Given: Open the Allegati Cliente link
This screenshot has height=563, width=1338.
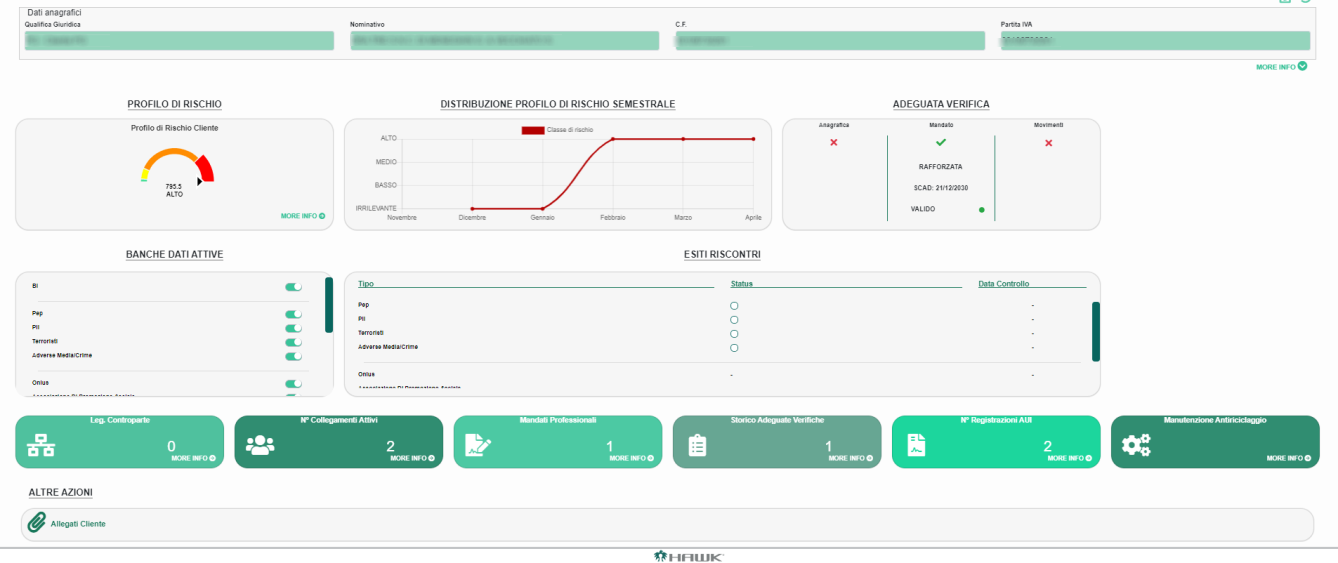Looking at the screenshot, I should [78, 524].
